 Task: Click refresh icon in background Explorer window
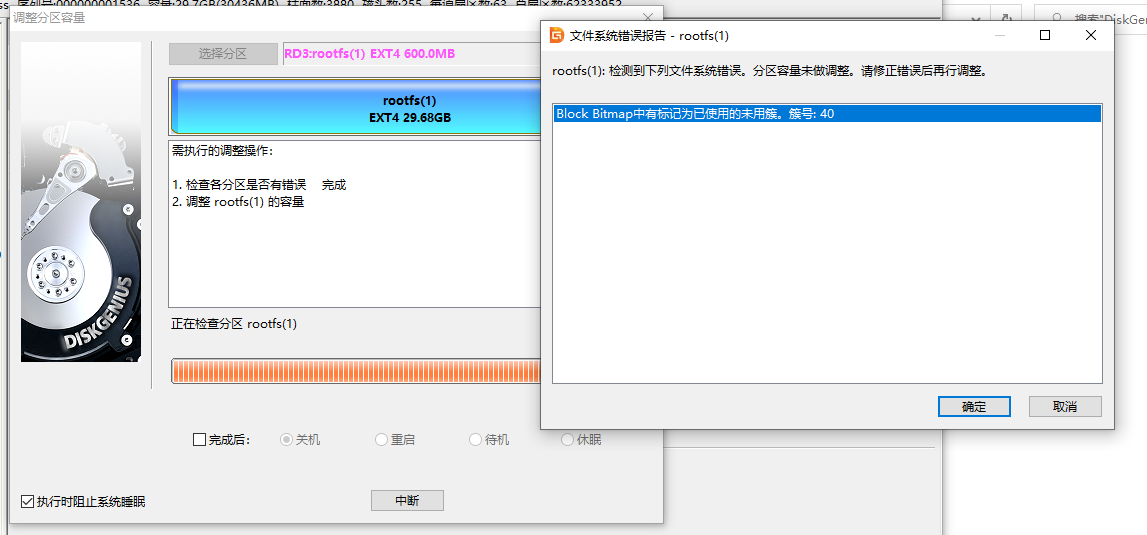coord(1006,18)
